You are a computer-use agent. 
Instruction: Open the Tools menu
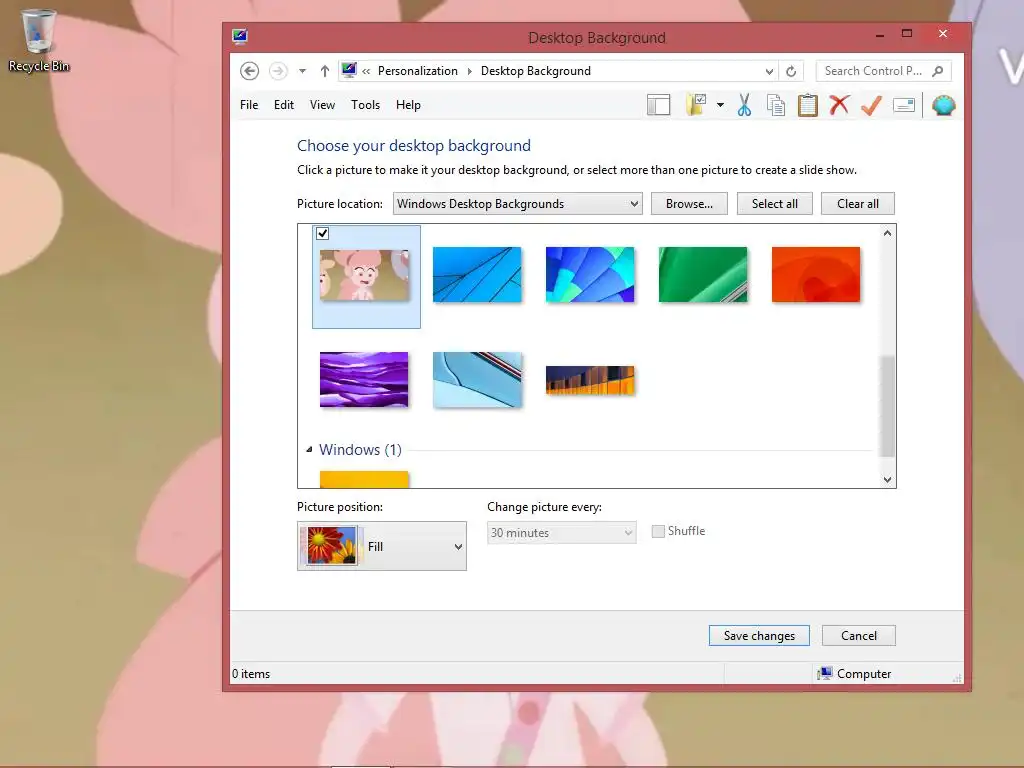coord(365,104)
